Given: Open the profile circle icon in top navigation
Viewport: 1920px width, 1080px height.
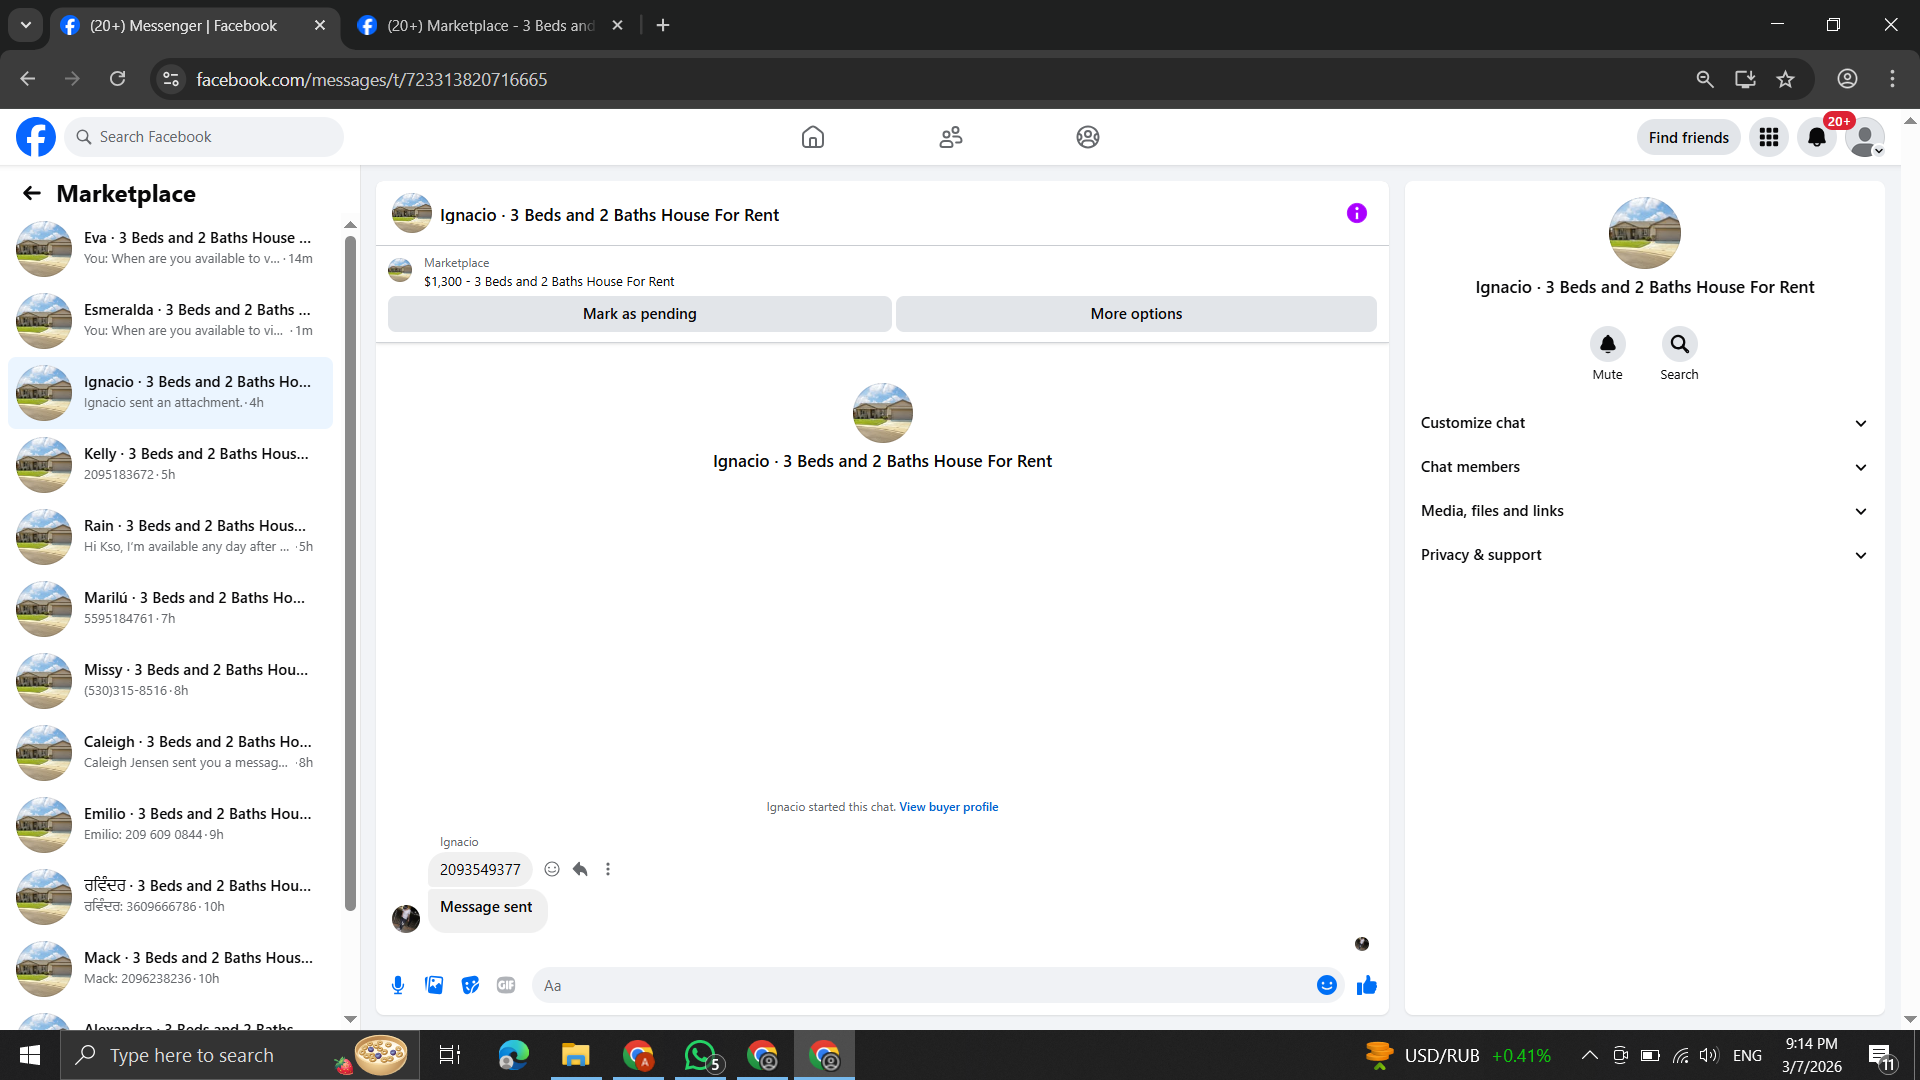Looking at the screenshot, I should (x=1088, y=137).
